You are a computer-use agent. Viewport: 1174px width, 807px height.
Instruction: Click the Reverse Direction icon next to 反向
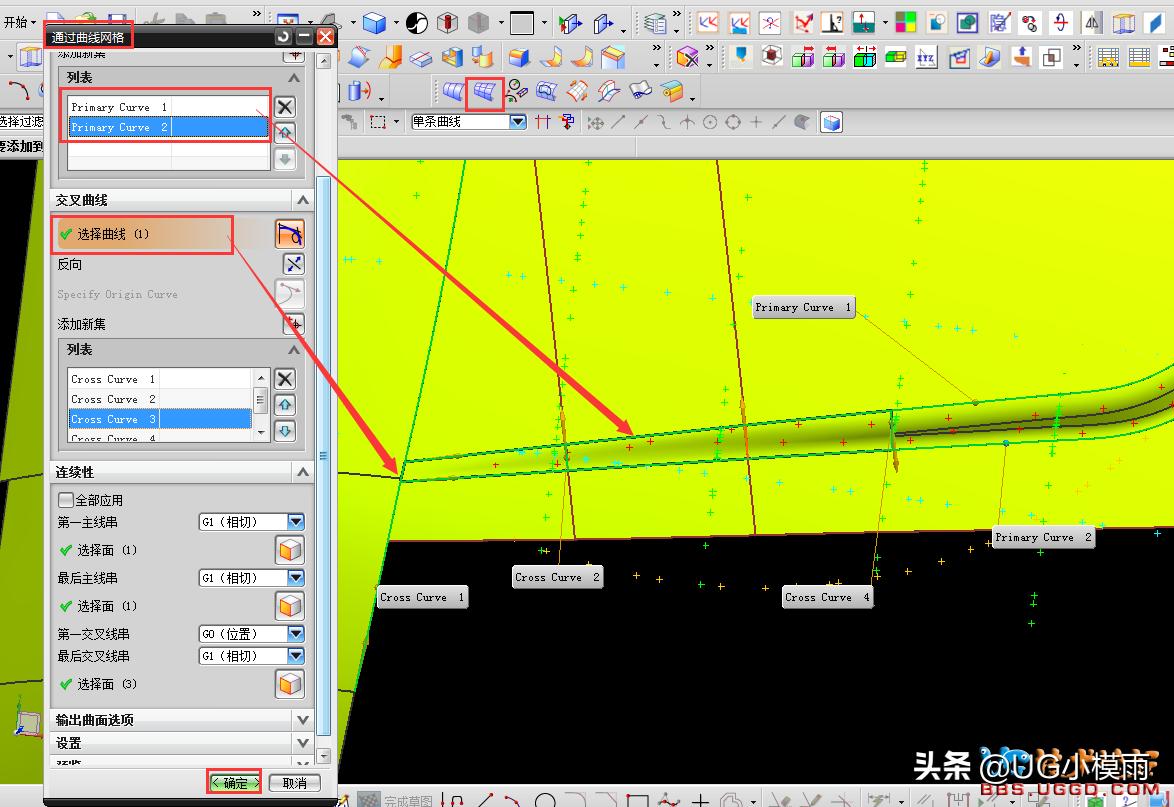(x=293, y=264)
